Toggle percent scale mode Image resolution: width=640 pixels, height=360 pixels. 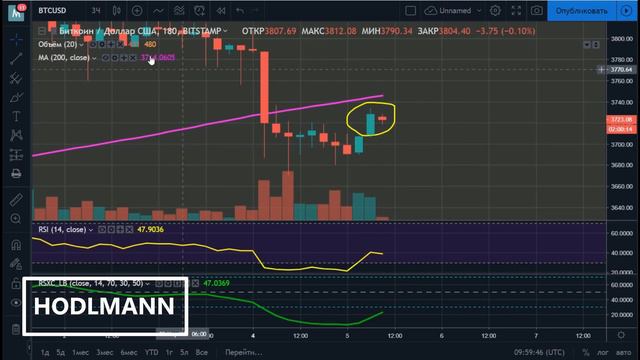pyautogui.click(x=586, y=352)
